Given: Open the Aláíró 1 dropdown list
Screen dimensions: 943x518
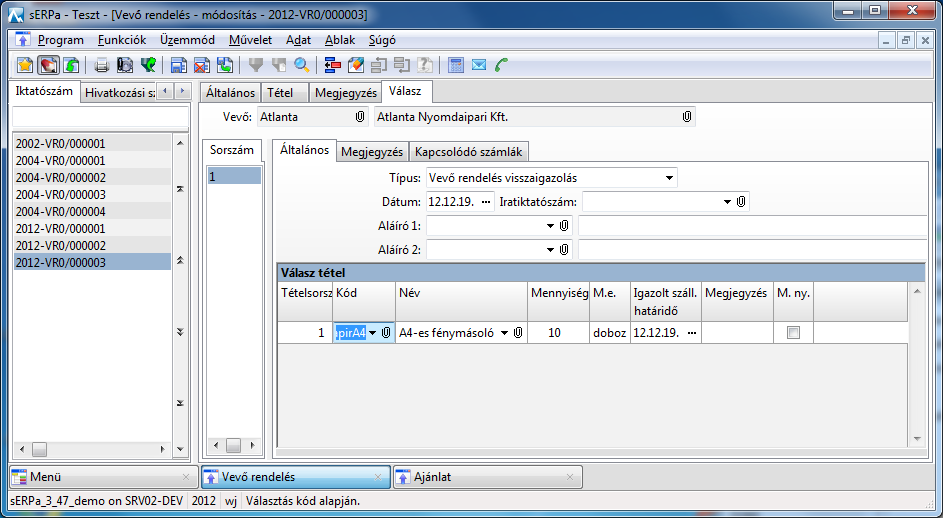Looking at the screenshot, I should point(550,226).
